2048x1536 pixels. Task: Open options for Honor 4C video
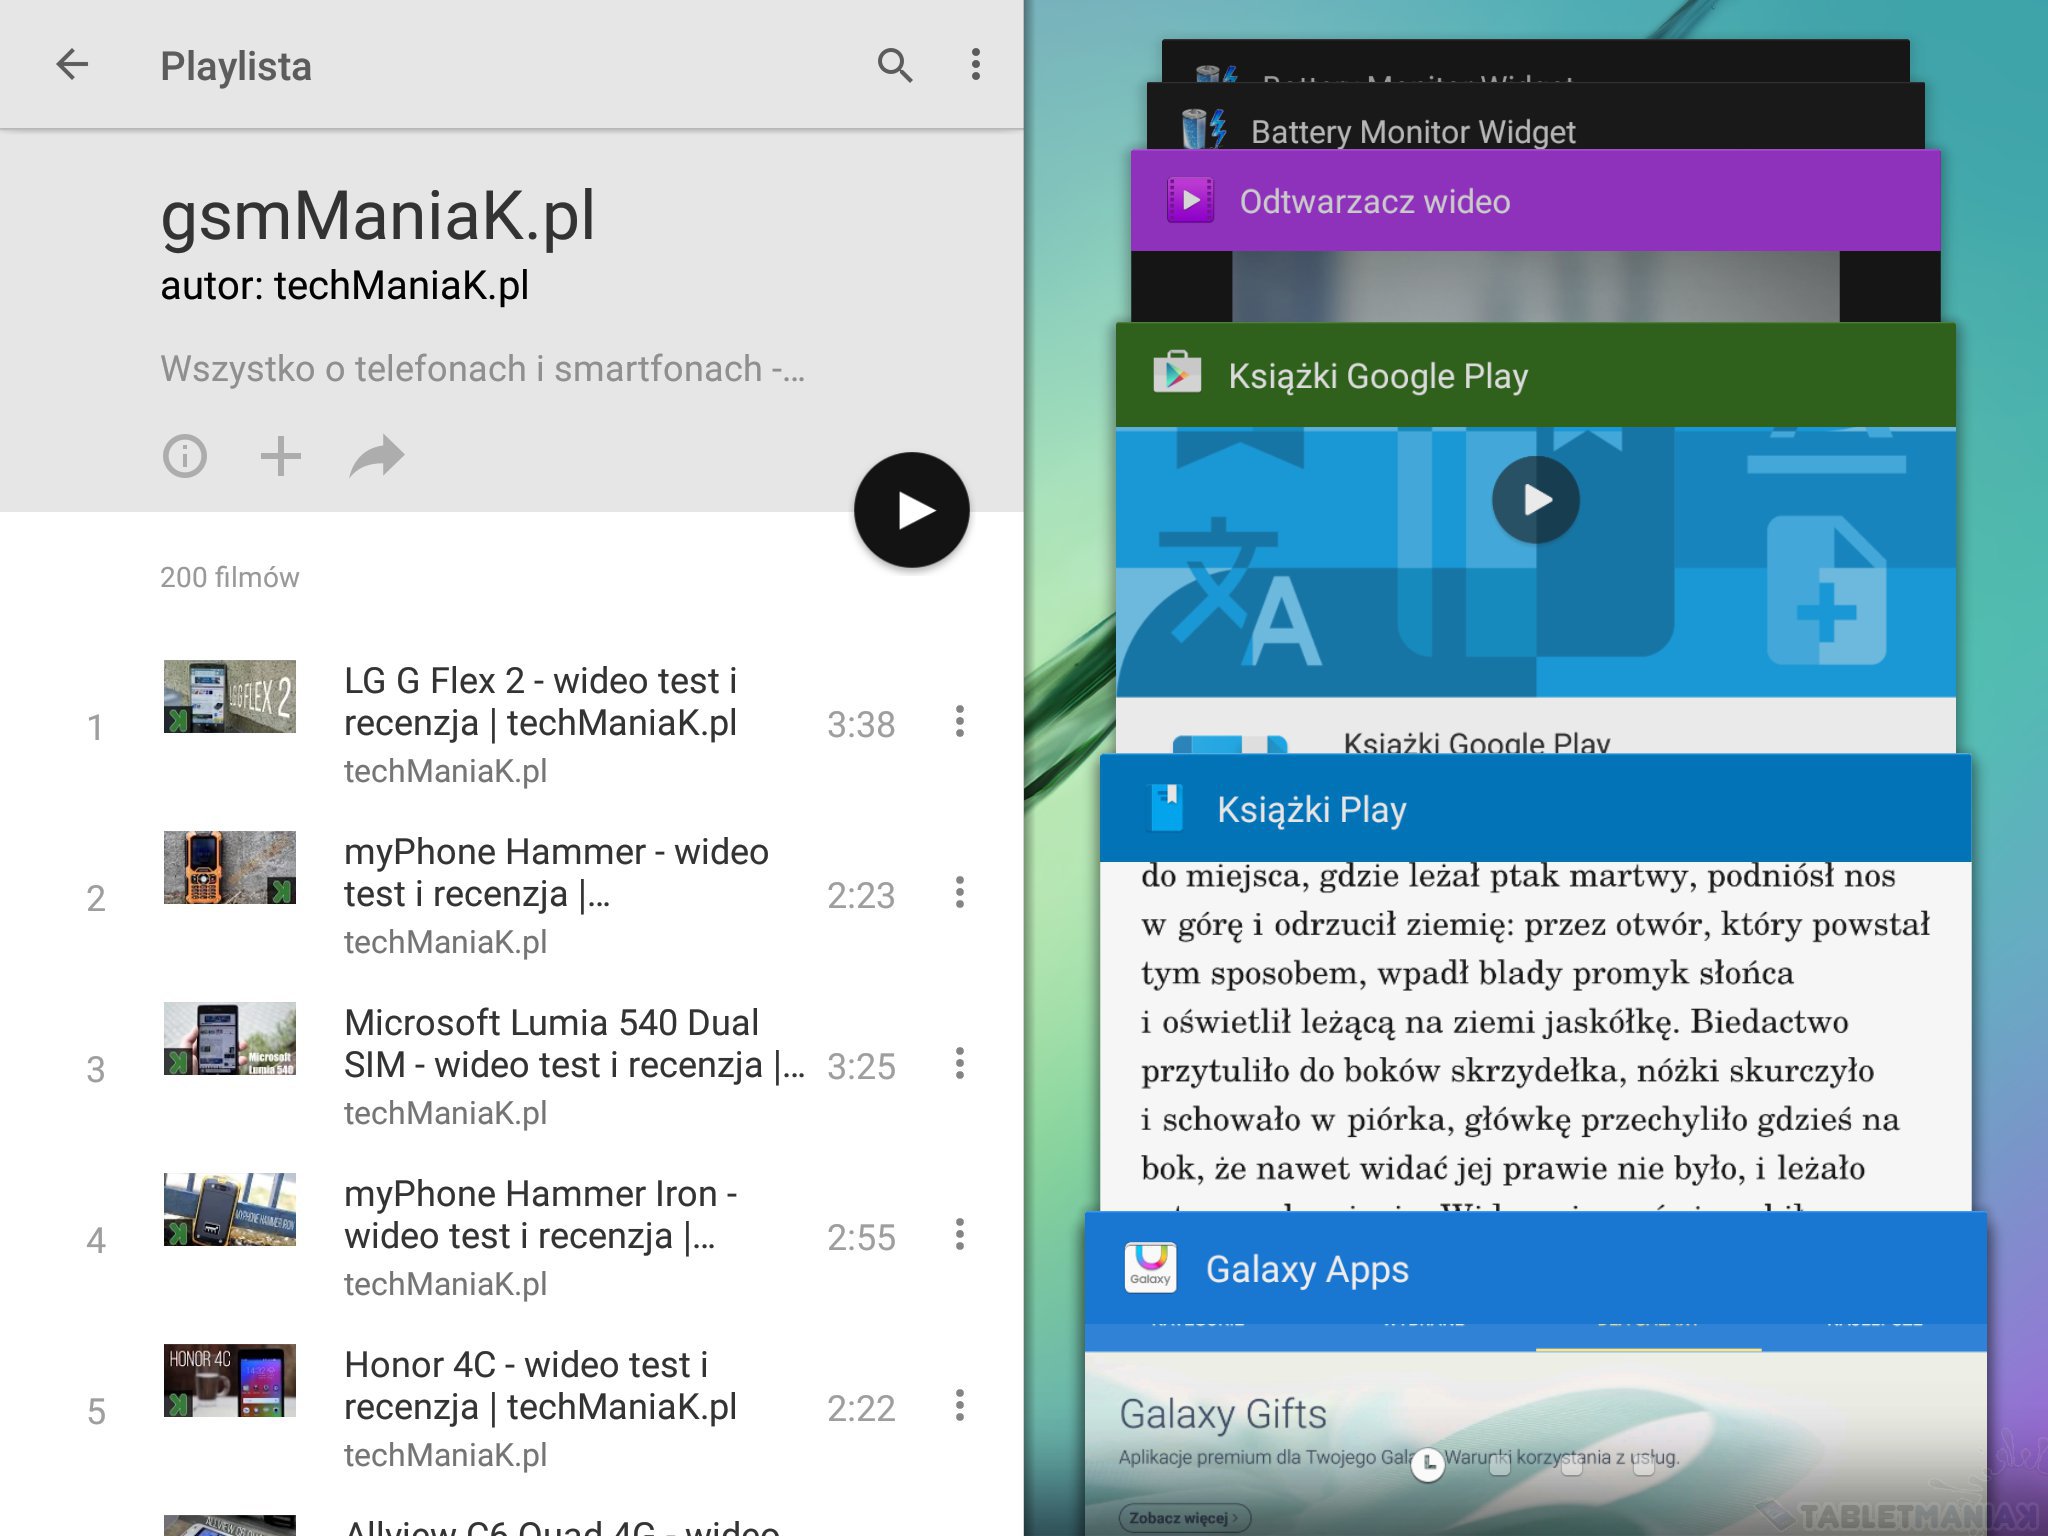click(960, 1406)
